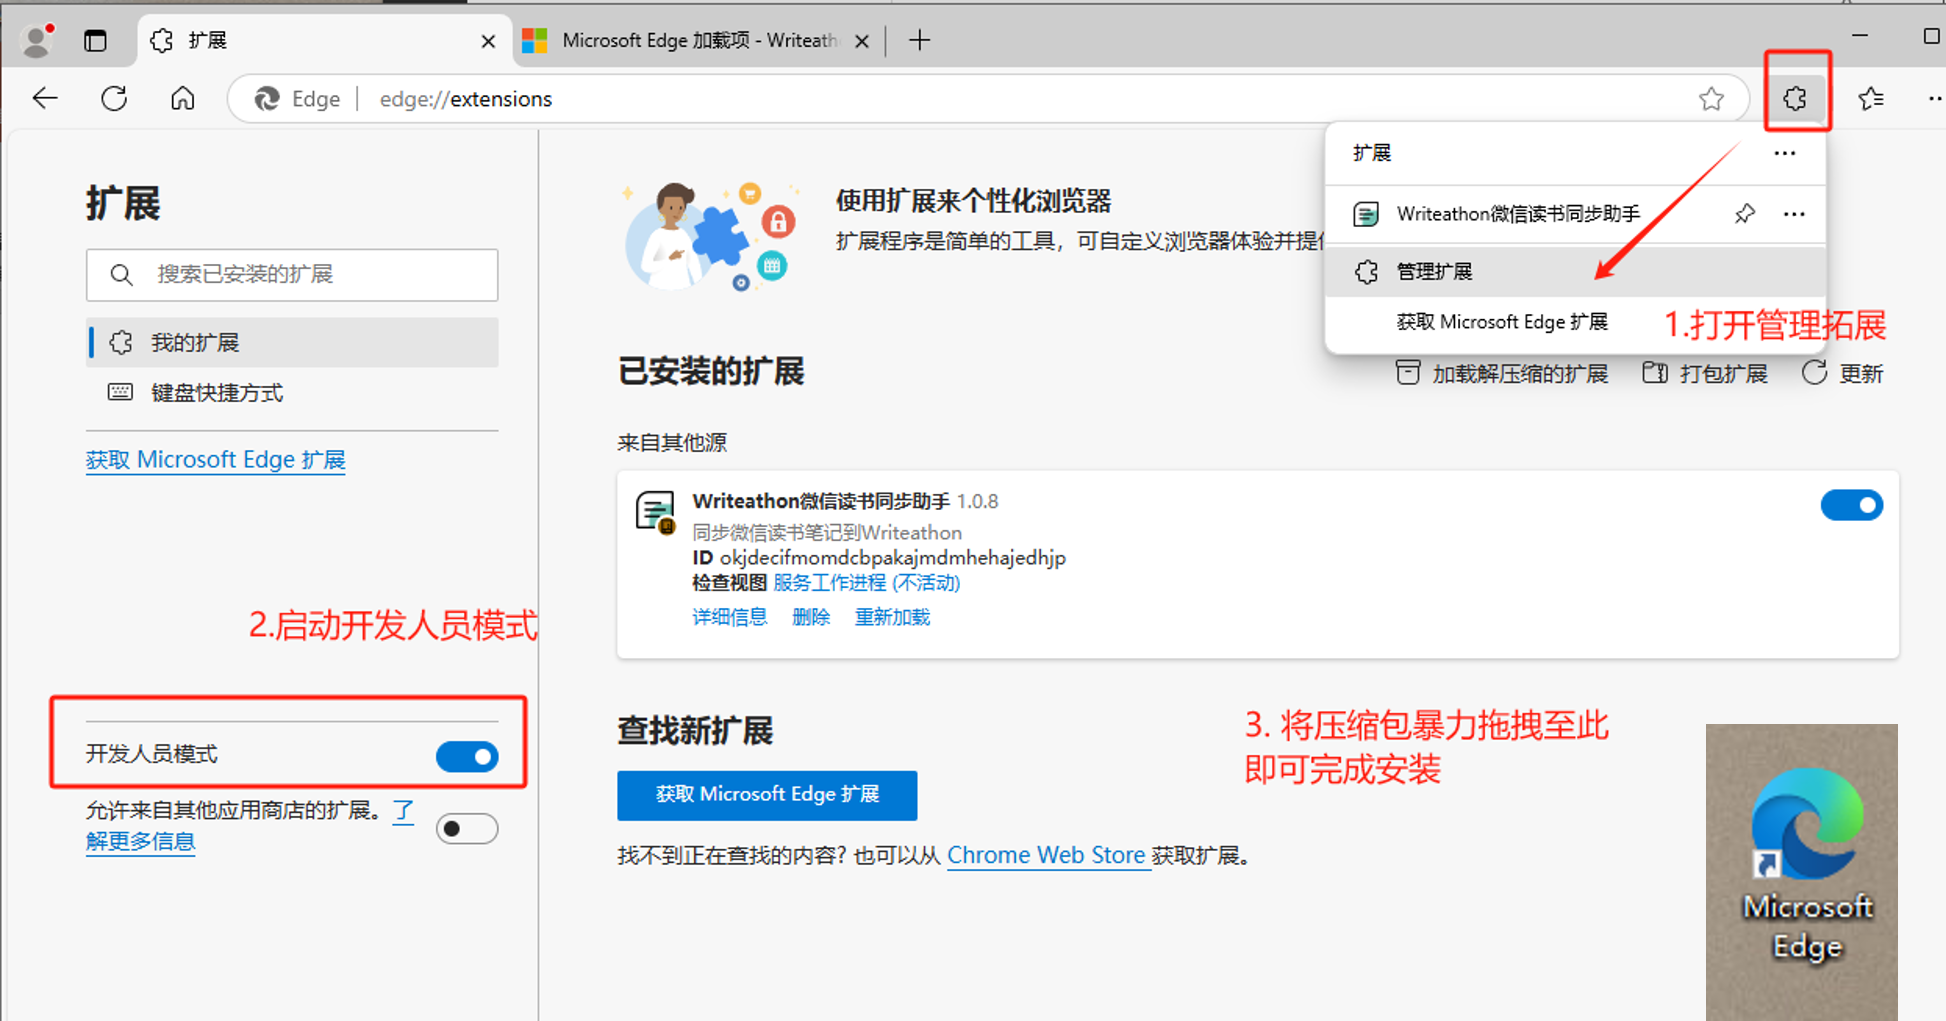Click the Writeathon extension card icon
The height and width of the screenshot is (1021, 1946).
(x=656, y=513)
